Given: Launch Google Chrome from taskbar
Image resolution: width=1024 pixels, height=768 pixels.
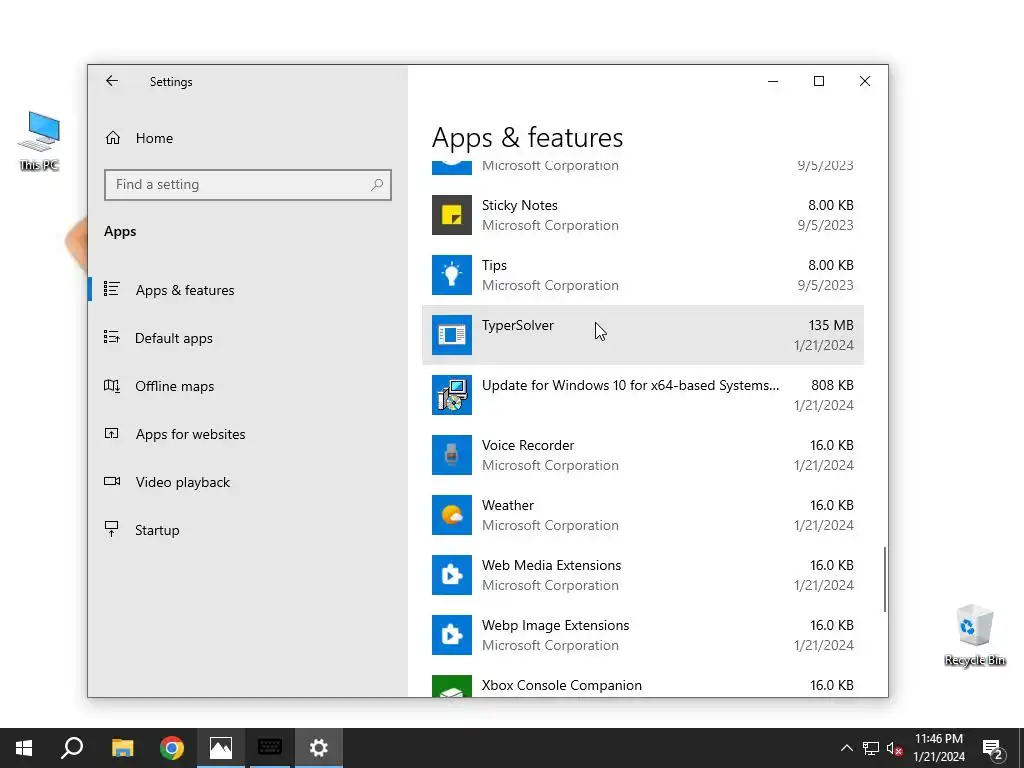Looking at the screenshot, I should click(172, 748).
